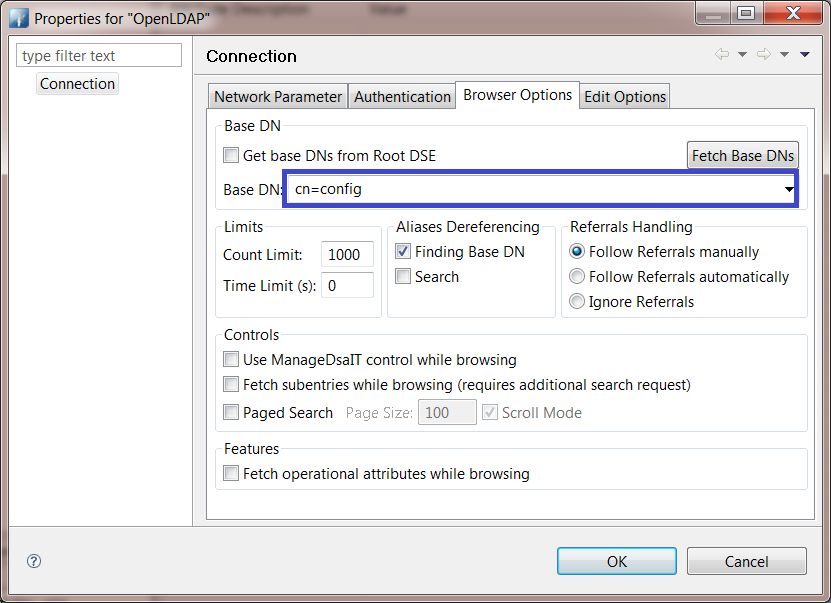Open the back history dropdown arrow
Viewport: 831px width, 603px height.
coord(742,55)
